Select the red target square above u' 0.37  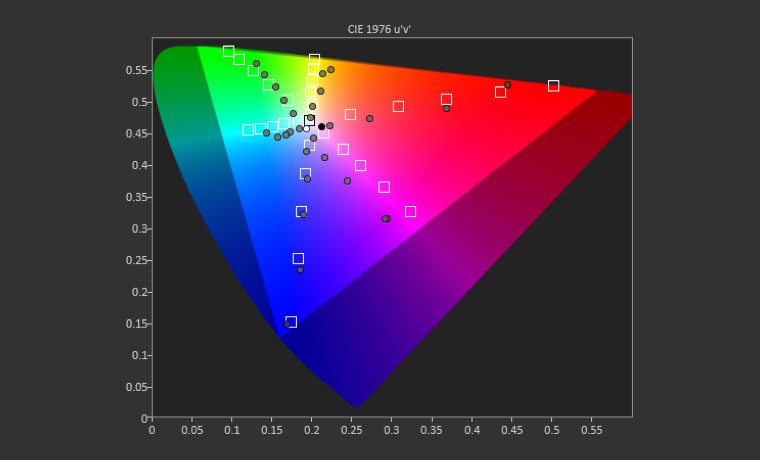446,99
